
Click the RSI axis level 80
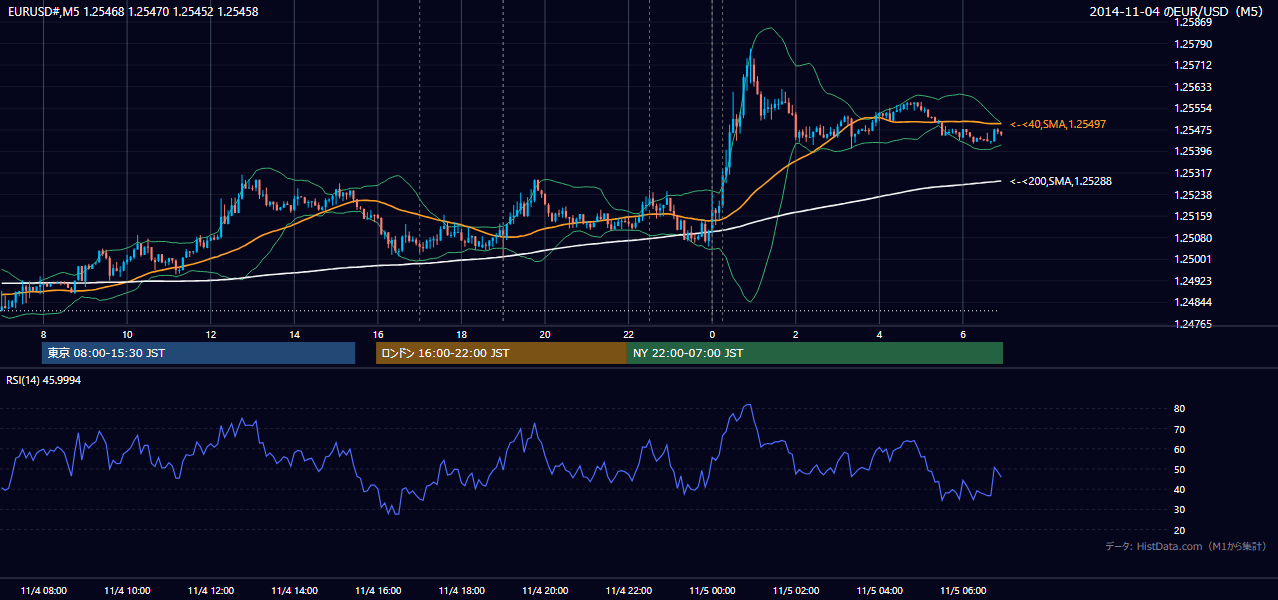(x=1180, y=409)
